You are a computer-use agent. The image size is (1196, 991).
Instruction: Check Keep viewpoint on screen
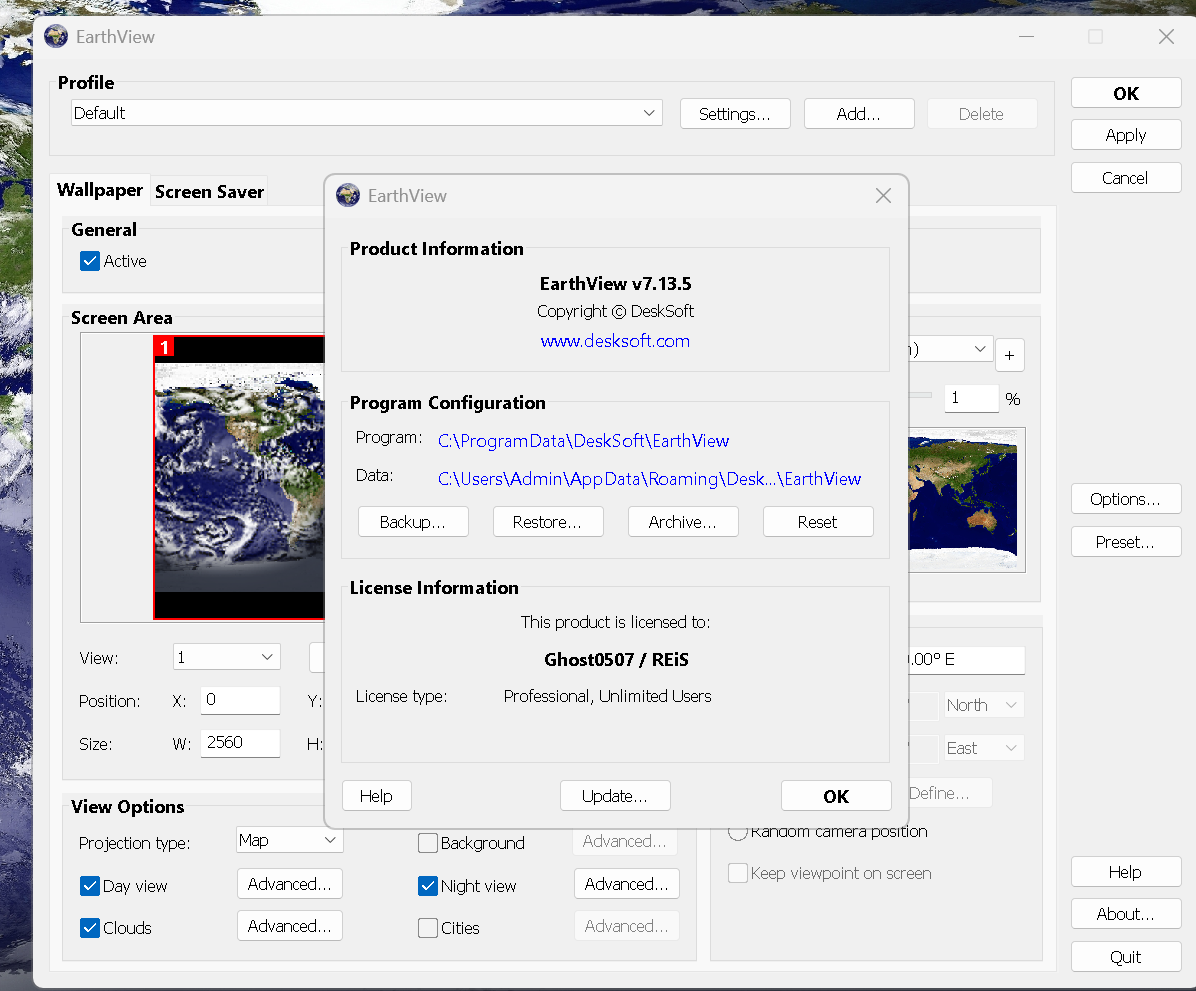[738, 873]
